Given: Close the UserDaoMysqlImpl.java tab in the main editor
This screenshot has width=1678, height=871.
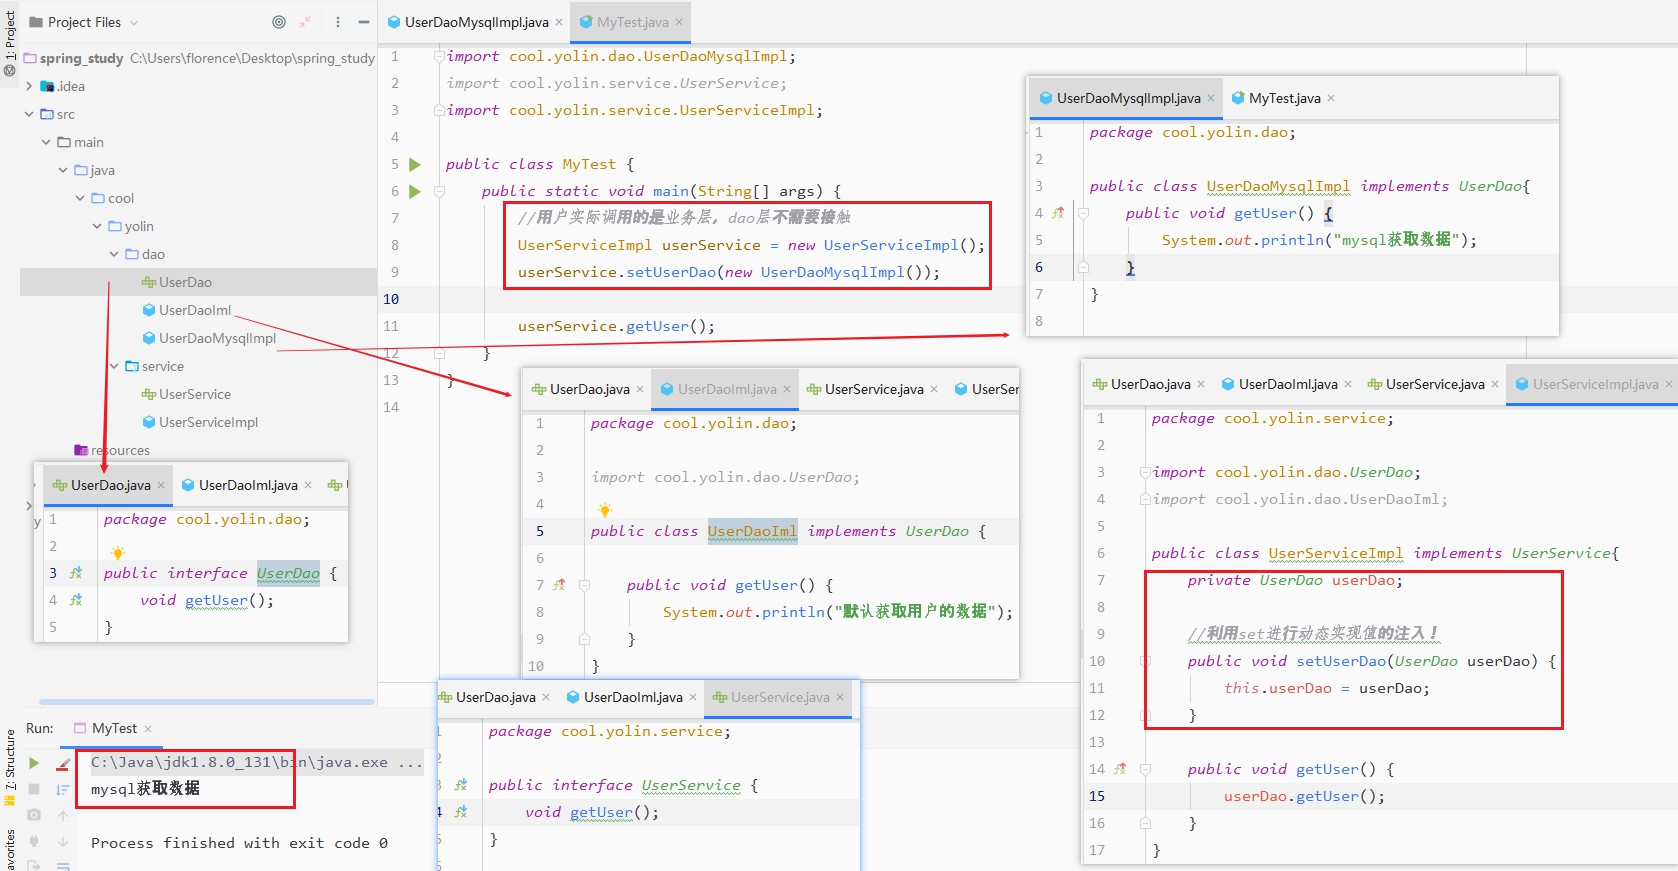Looking at the screenshot, I should [x=559, y=22].
